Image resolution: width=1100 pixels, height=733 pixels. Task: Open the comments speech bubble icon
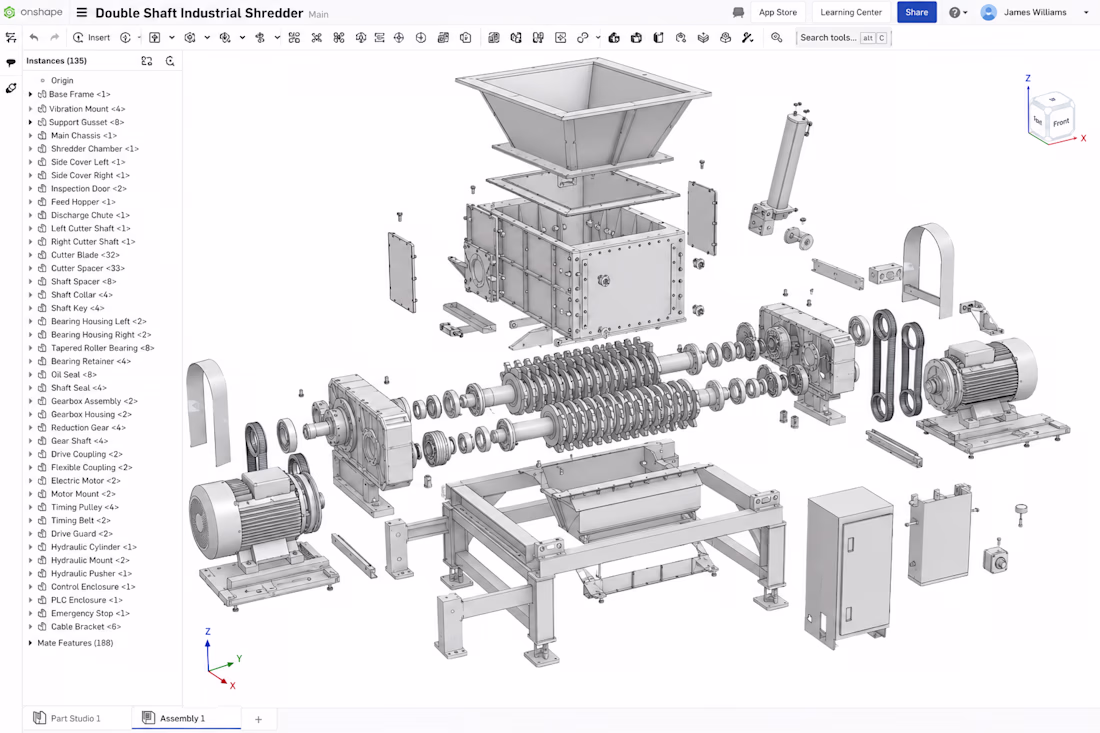11,62
